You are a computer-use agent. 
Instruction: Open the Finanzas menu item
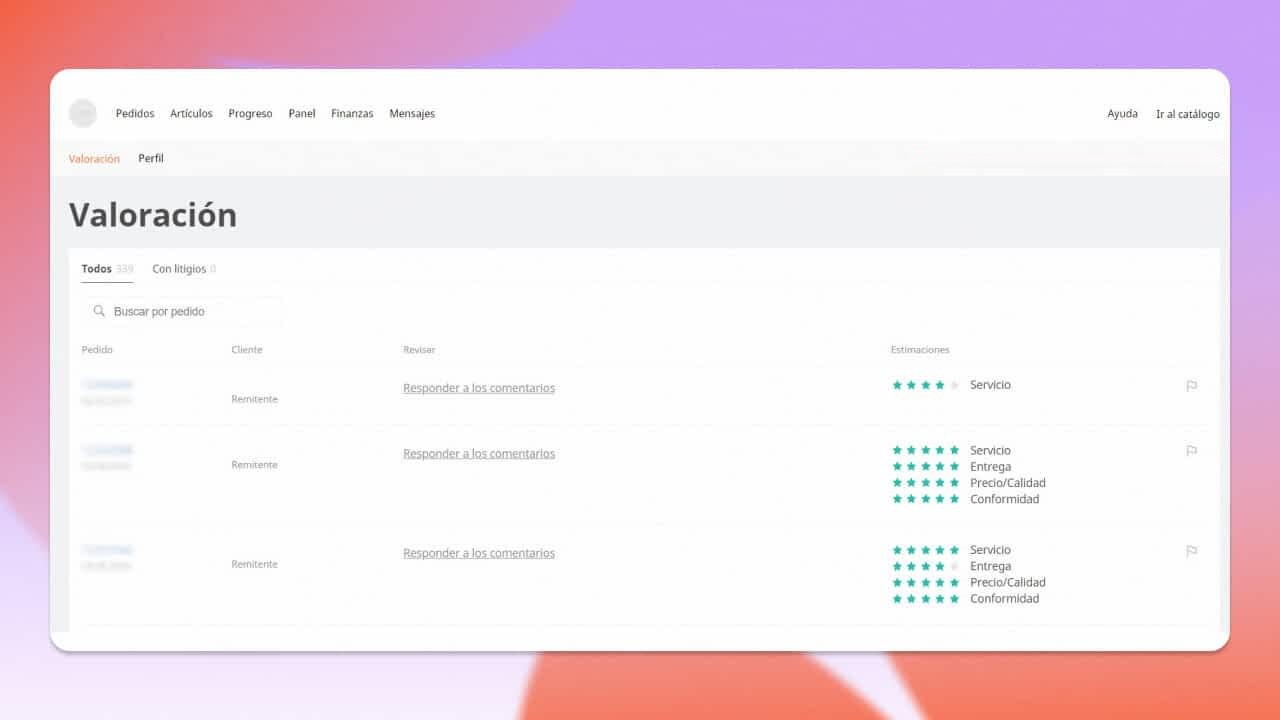(x=352, y=114)
